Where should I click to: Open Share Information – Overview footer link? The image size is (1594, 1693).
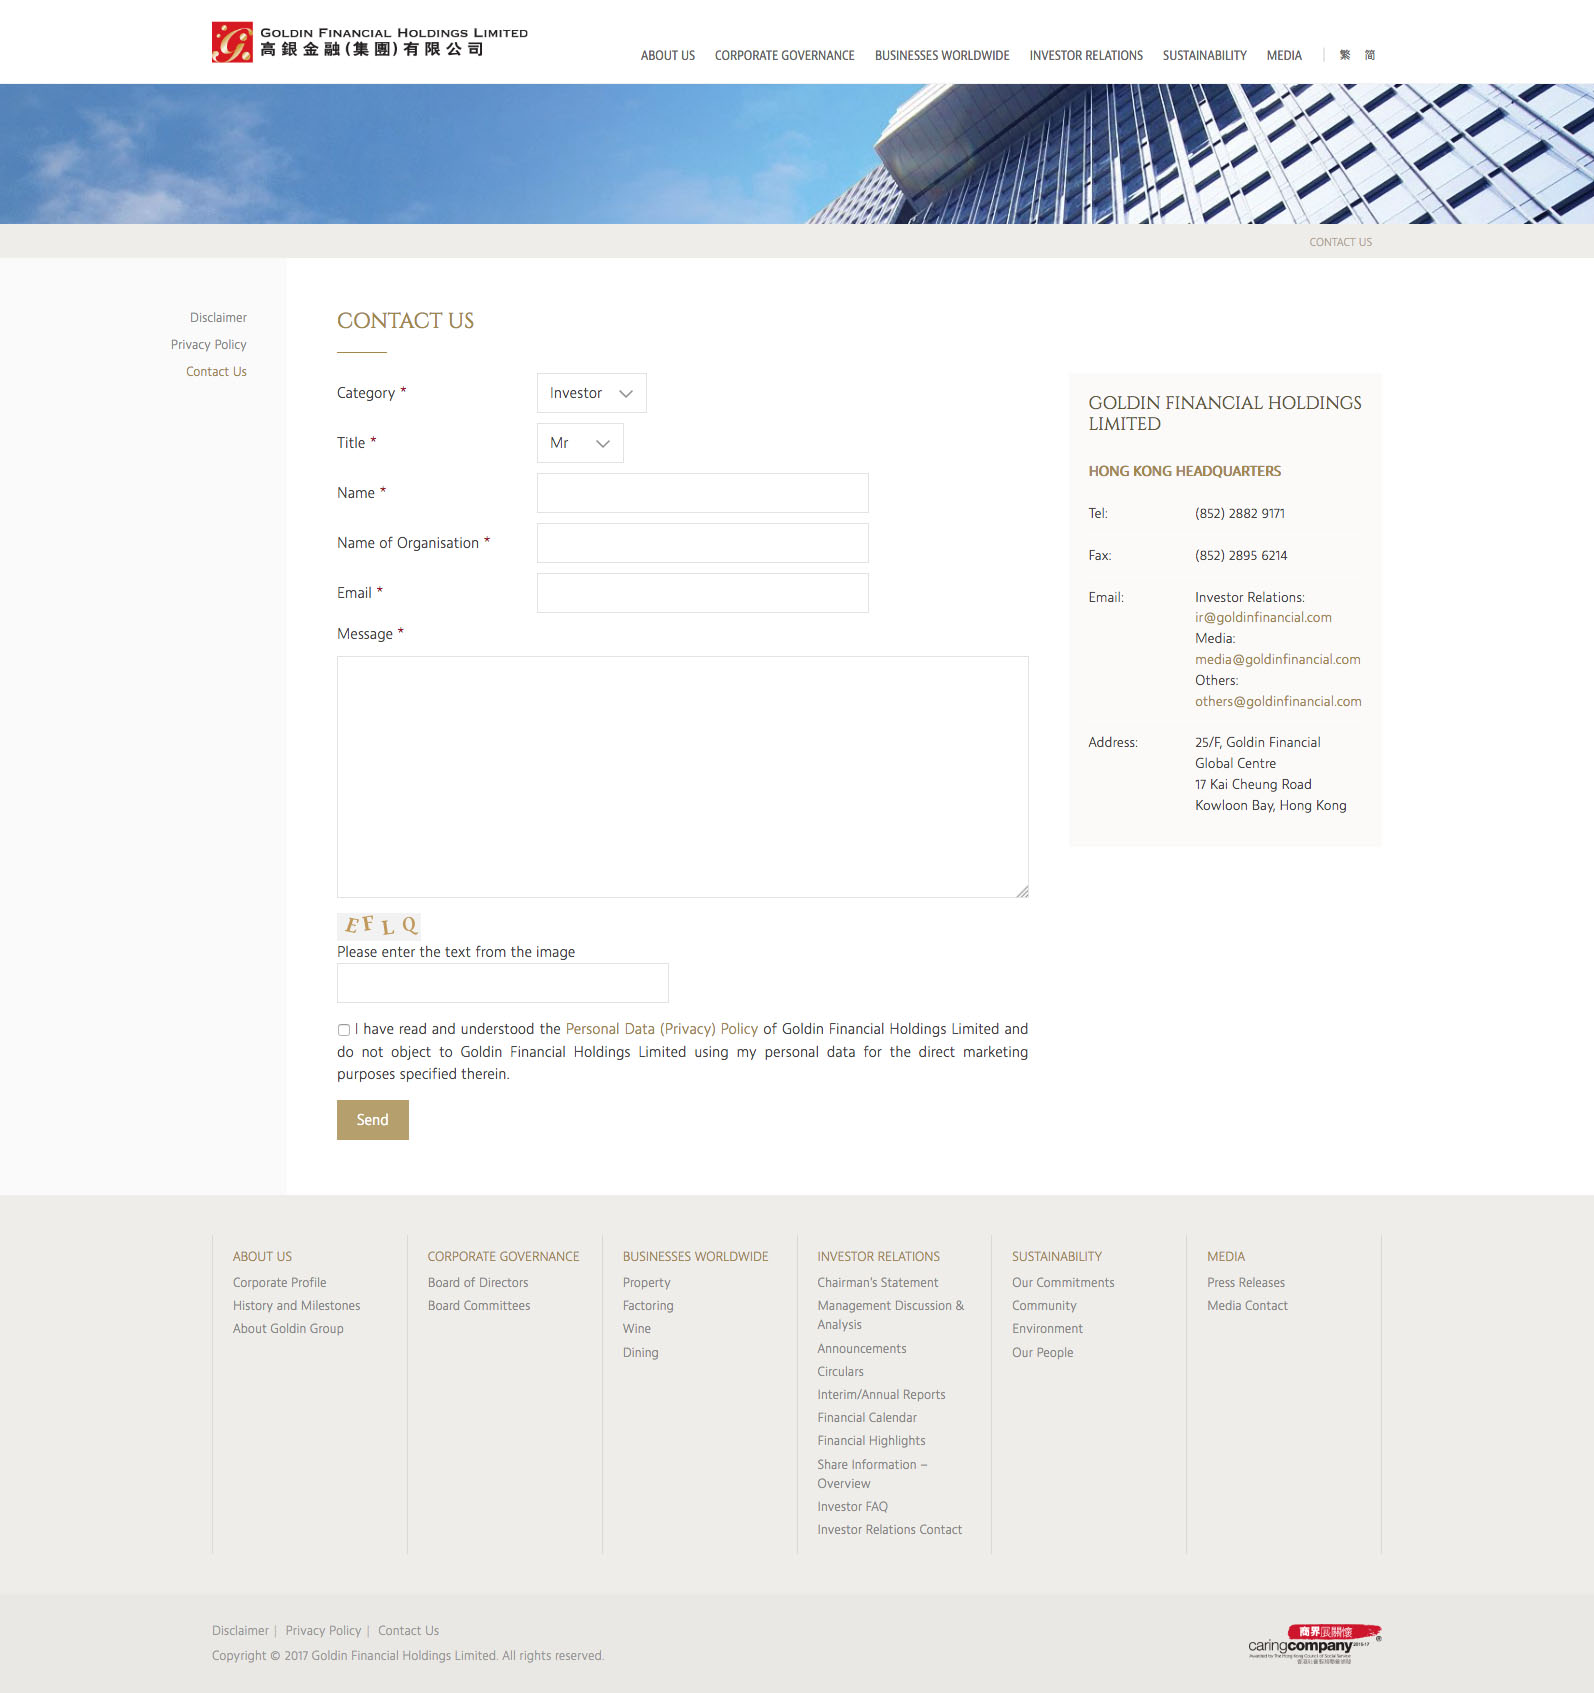tap(872, 1474)
